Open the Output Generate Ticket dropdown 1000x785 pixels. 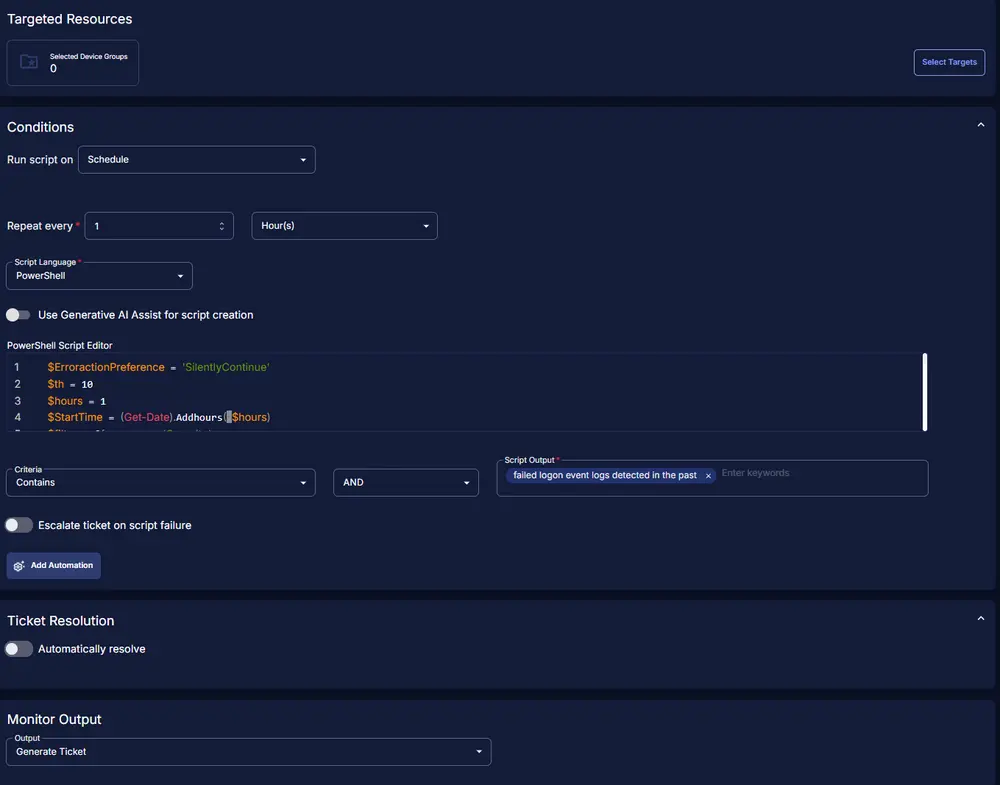(248, 752)
